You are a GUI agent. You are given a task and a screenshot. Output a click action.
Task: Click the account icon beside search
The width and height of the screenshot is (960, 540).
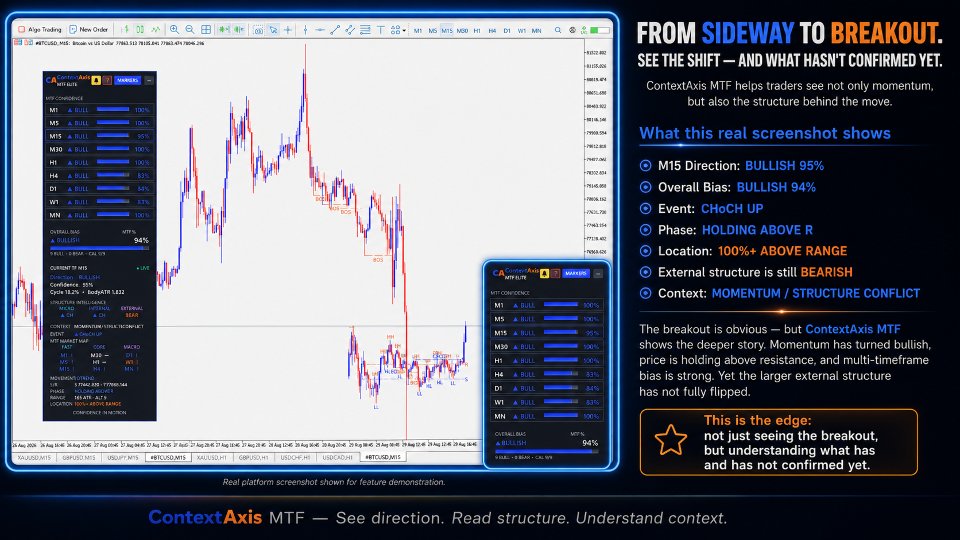click(x=572, y=29)
